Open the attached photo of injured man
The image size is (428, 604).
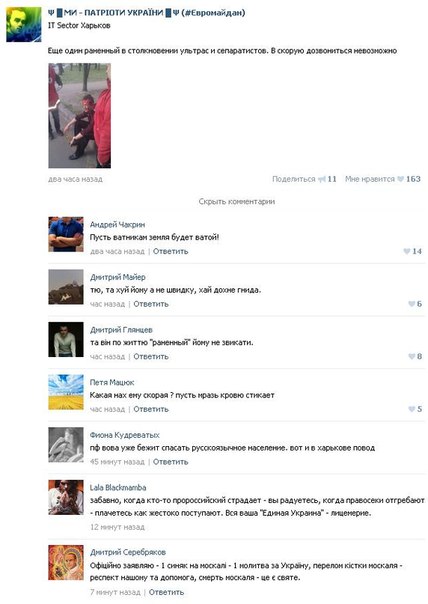click(x=79, y=116)
